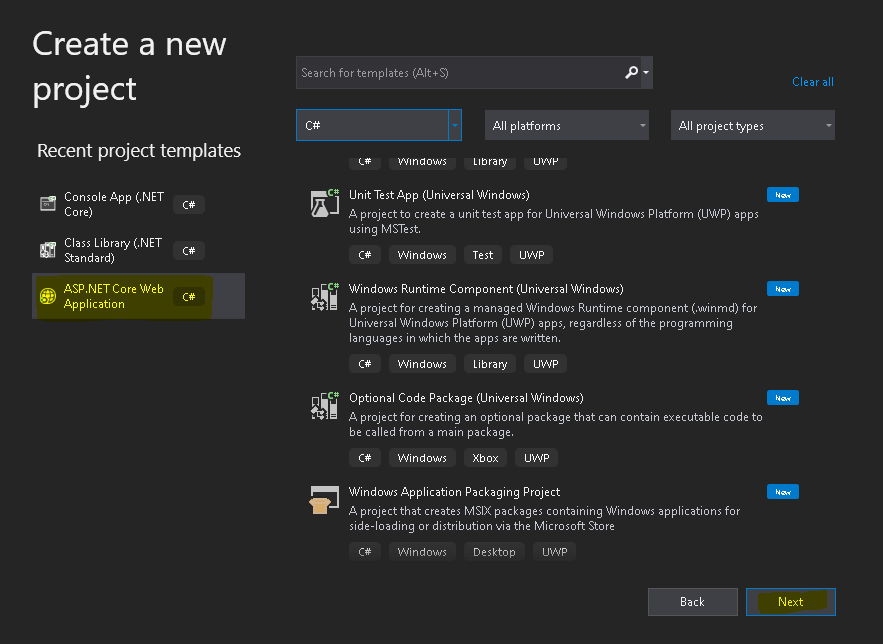The image size is (883, 644).
Task: Click the Unit Test App flask icon
Action: click(325, 203)
